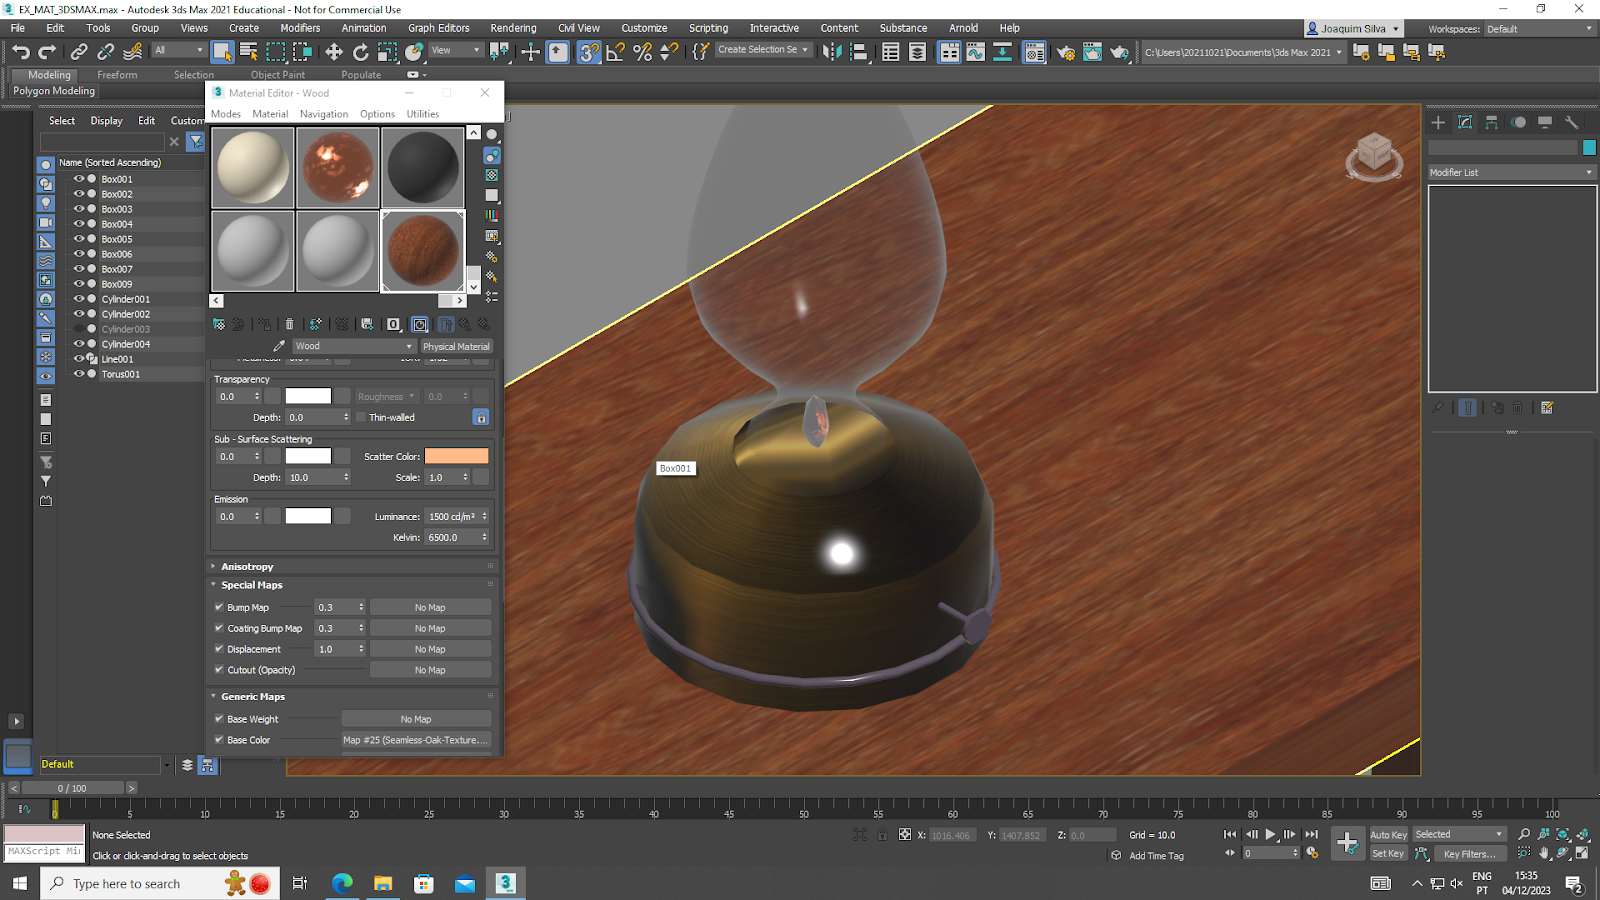
Task: Toggle Backlight icon in Material Editor
Action: 491,155
